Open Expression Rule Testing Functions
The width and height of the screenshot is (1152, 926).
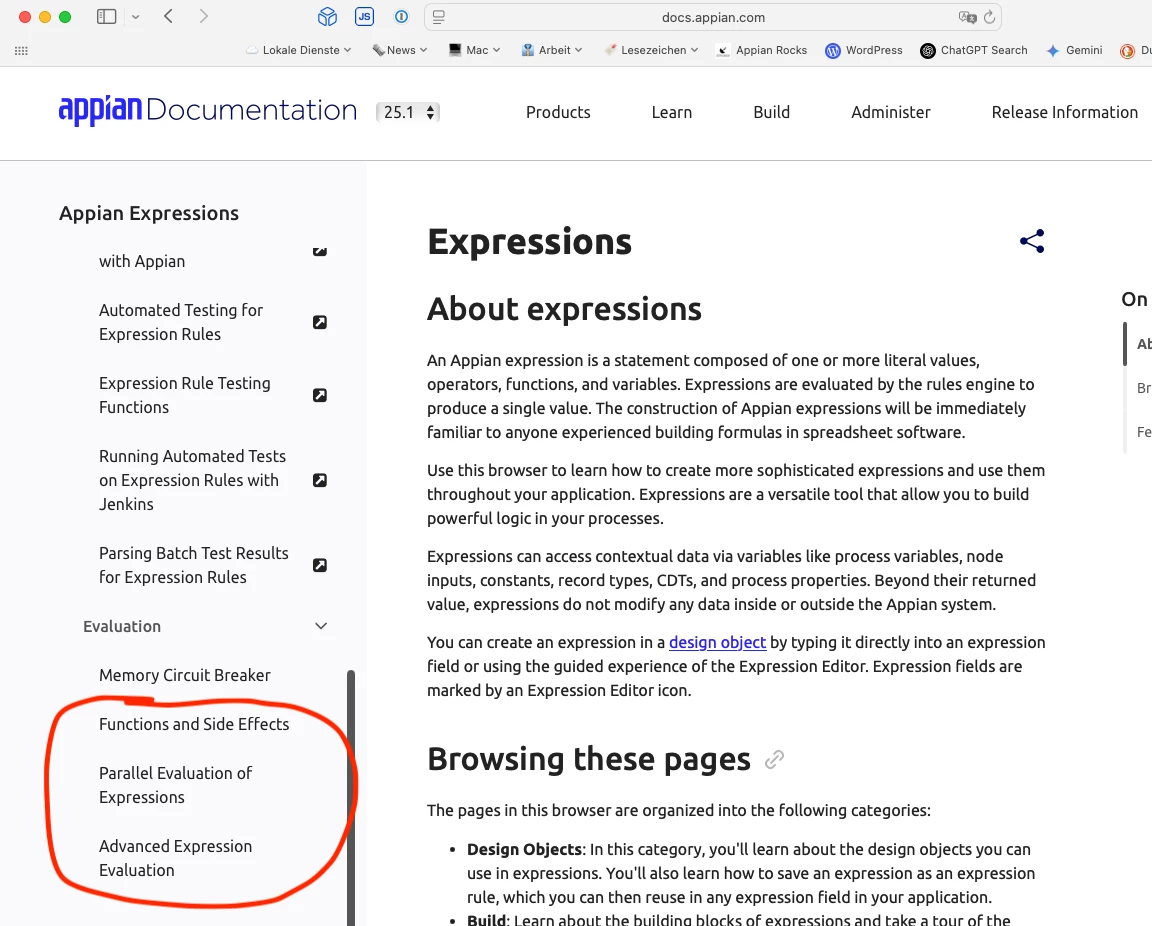(x=184, y=395)
